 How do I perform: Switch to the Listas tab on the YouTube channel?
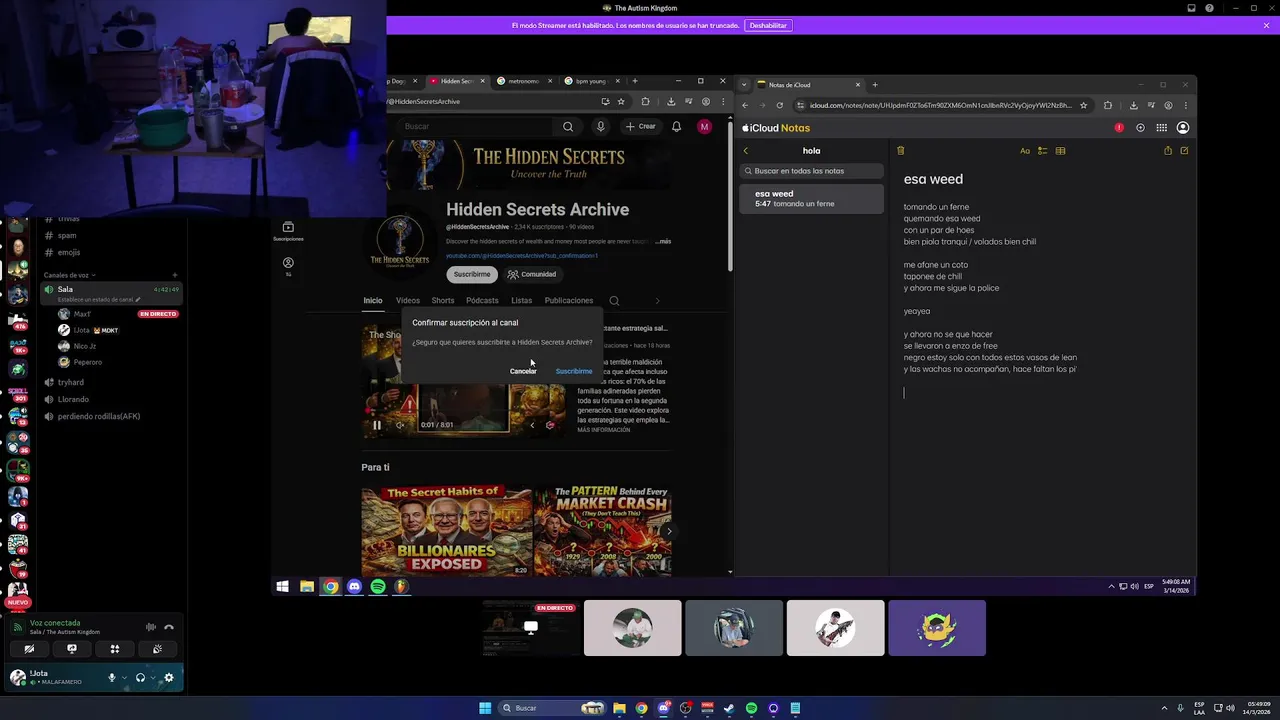(x=521, y=300)
